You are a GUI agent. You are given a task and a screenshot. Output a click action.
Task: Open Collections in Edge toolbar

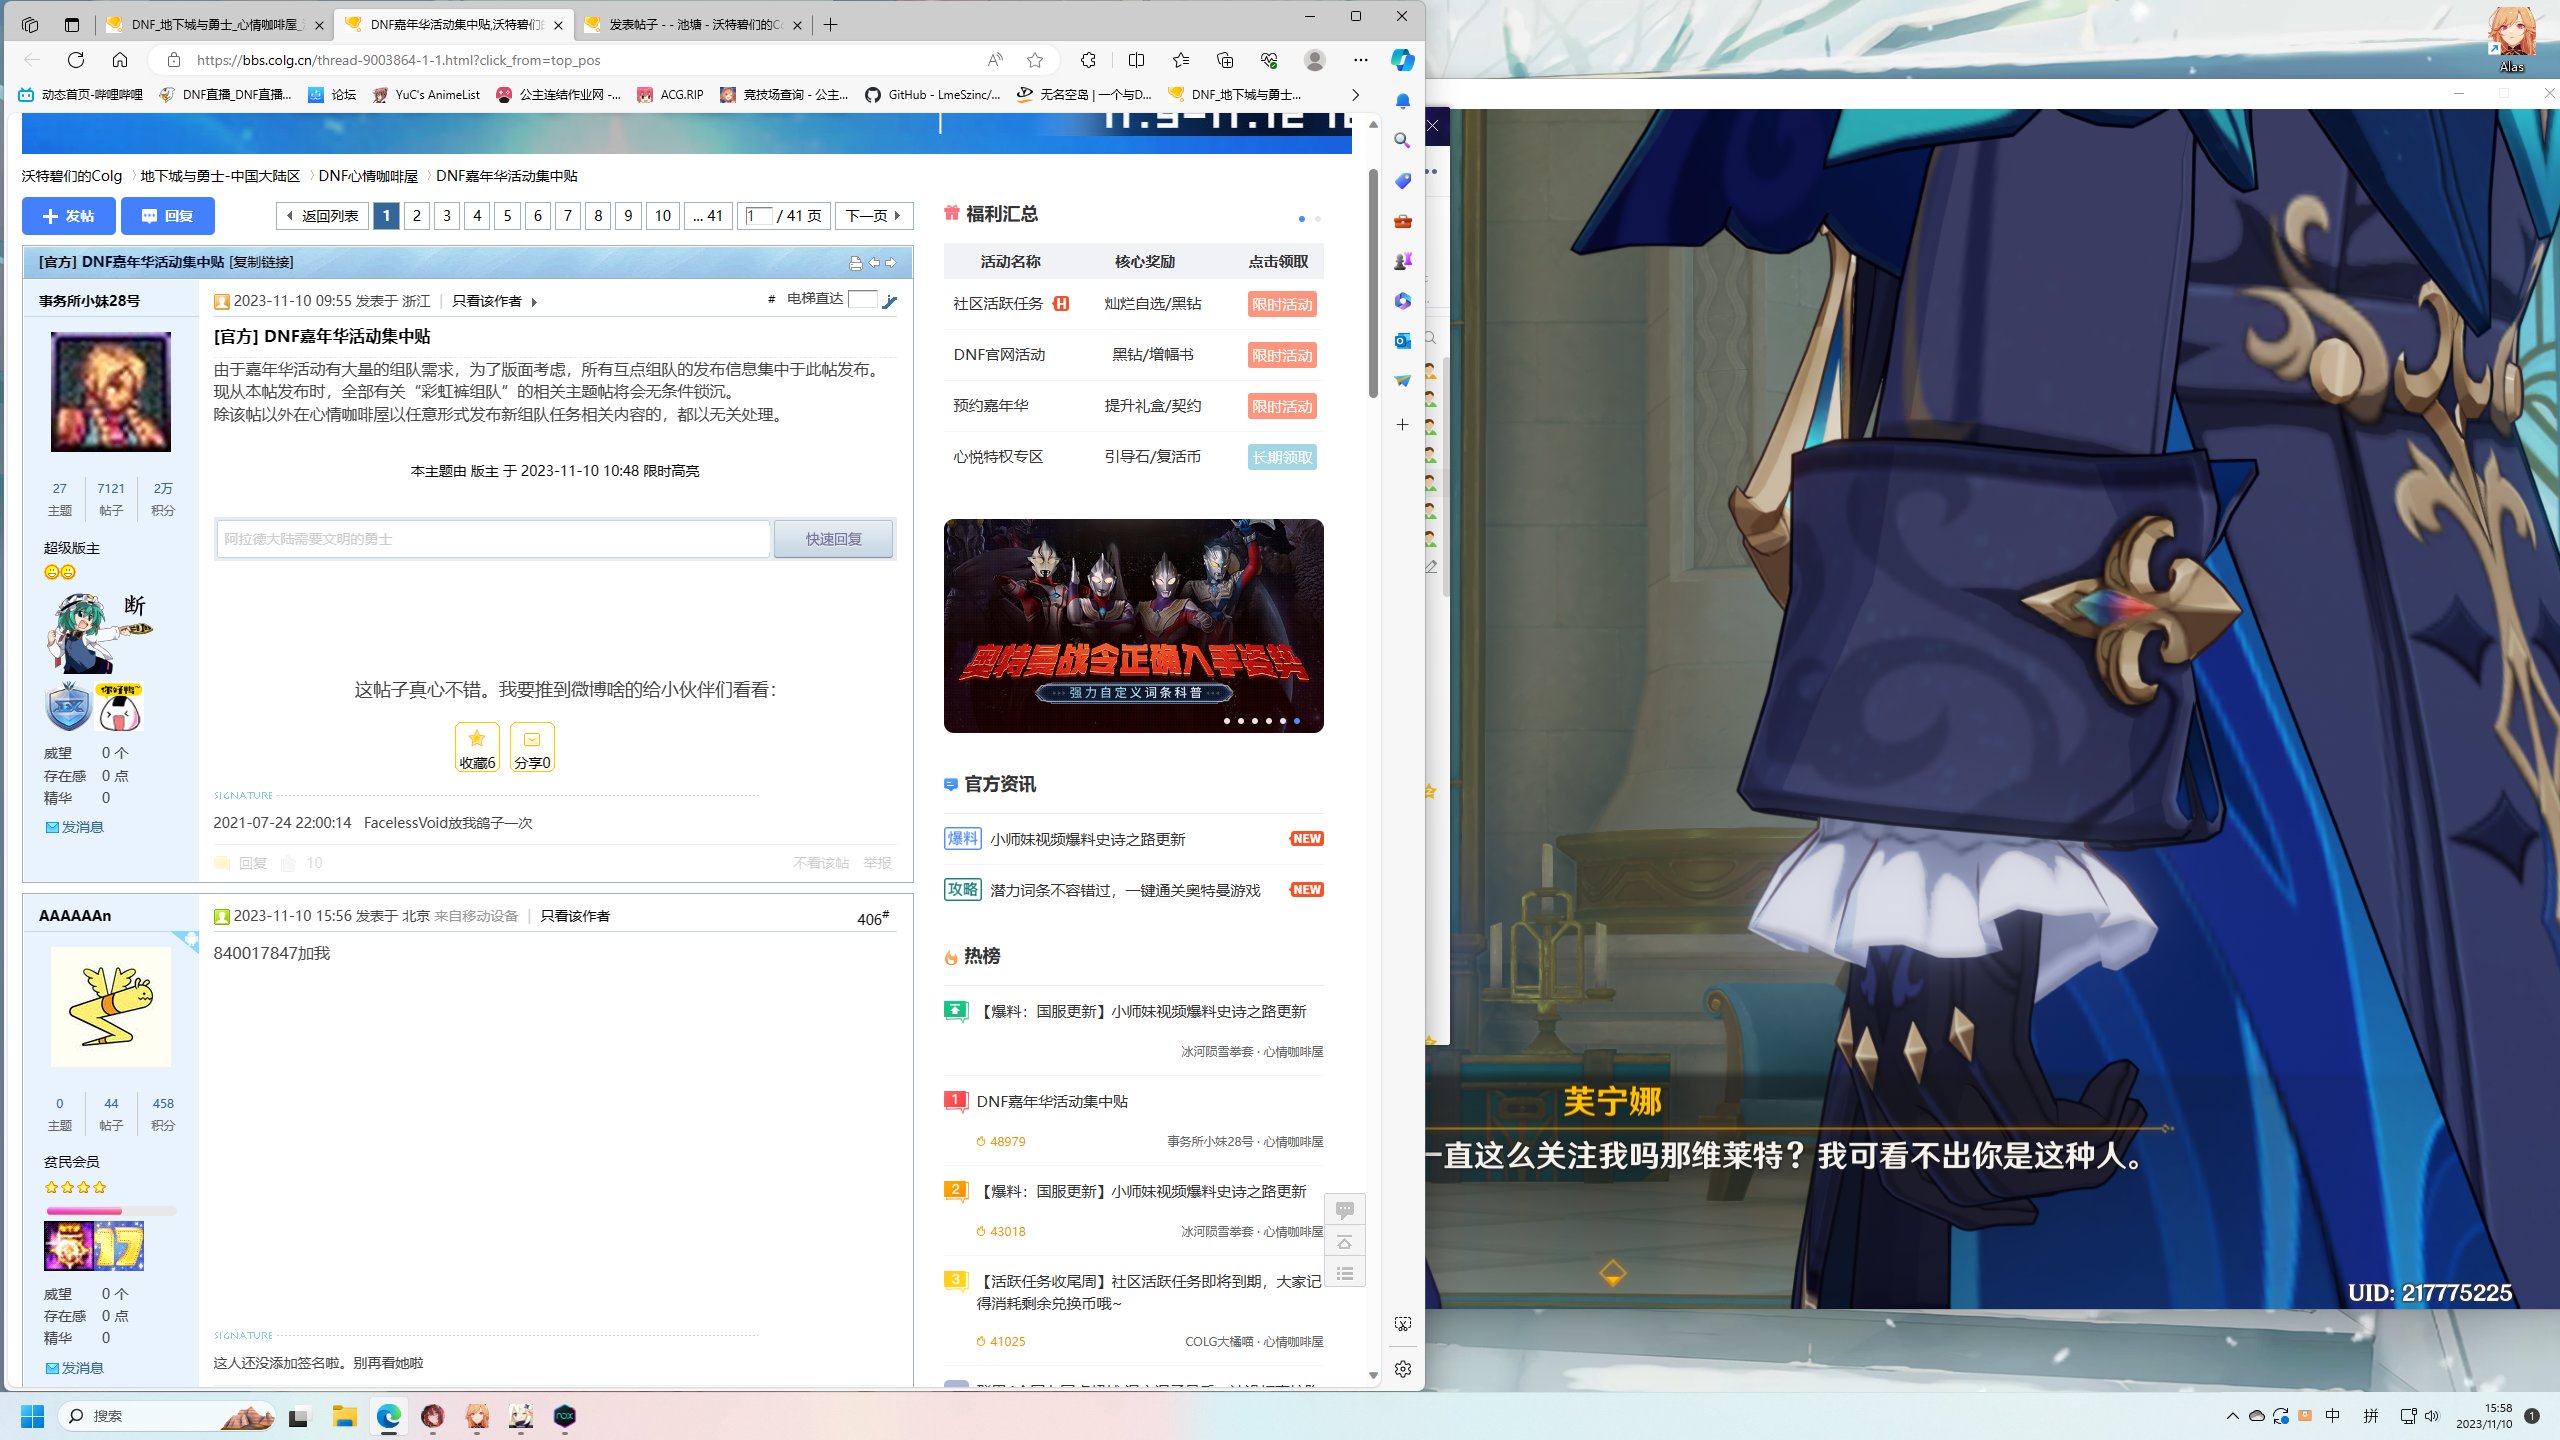[x=1225, y=60]
